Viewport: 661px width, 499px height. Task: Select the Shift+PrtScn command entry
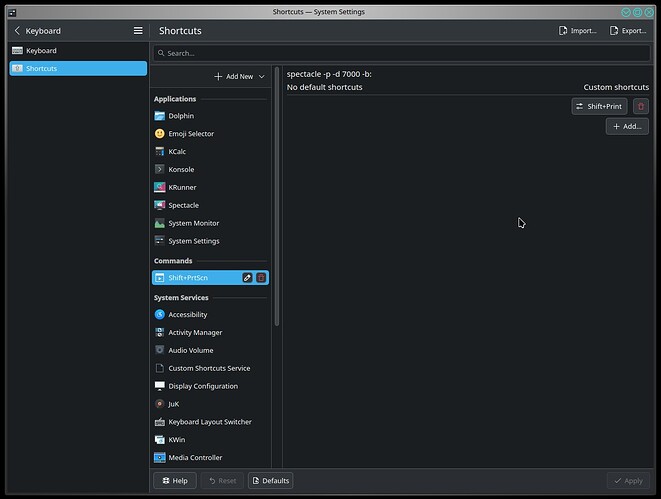coord(210,278)
